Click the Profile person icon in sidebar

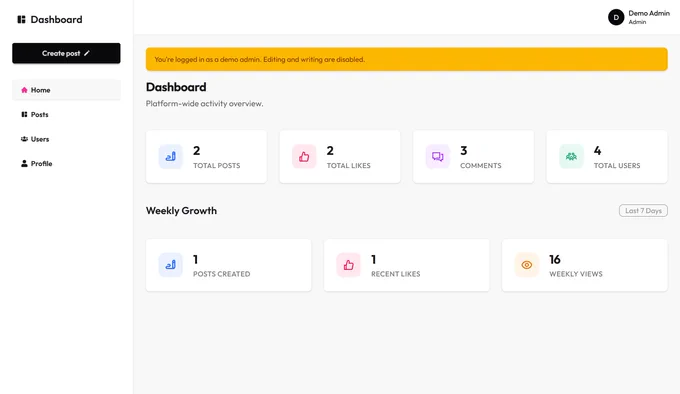coord(24,163)
